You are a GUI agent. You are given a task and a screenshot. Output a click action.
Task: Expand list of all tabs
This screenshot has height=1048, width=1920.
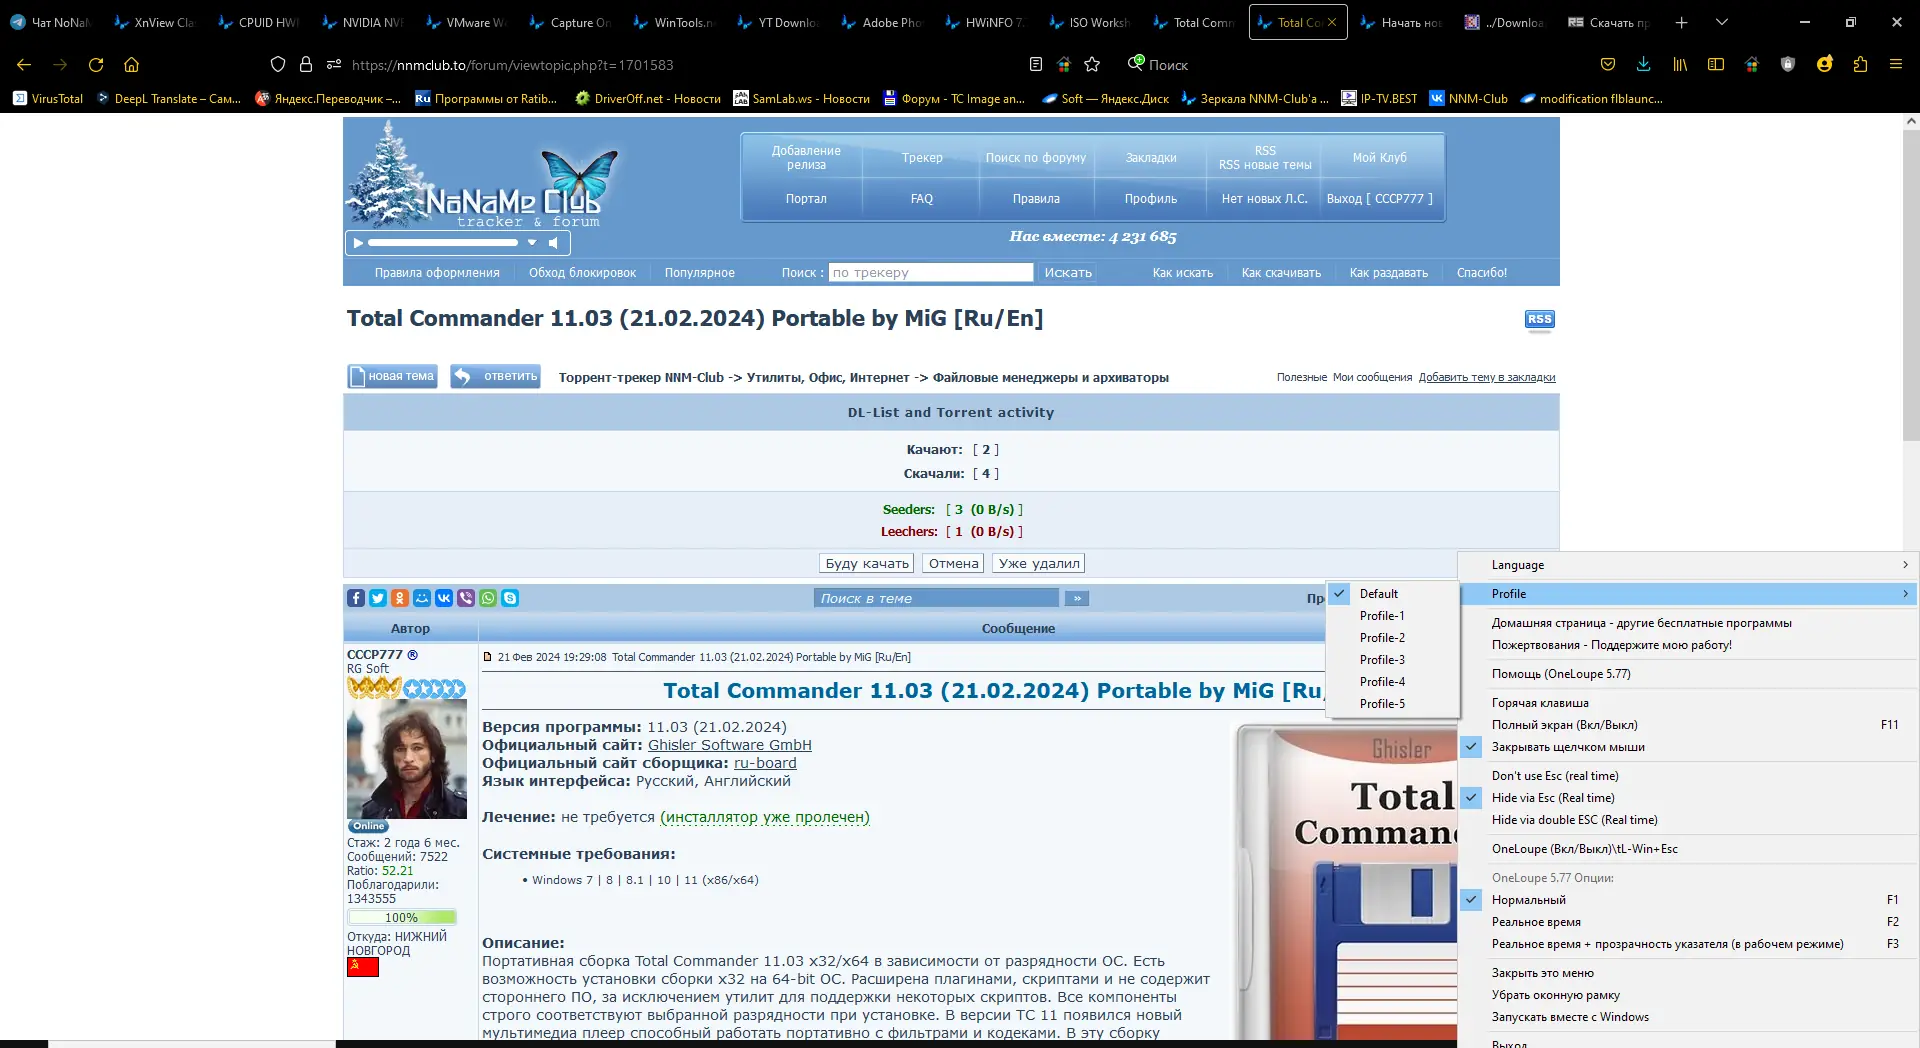(x=1722, y=22)
